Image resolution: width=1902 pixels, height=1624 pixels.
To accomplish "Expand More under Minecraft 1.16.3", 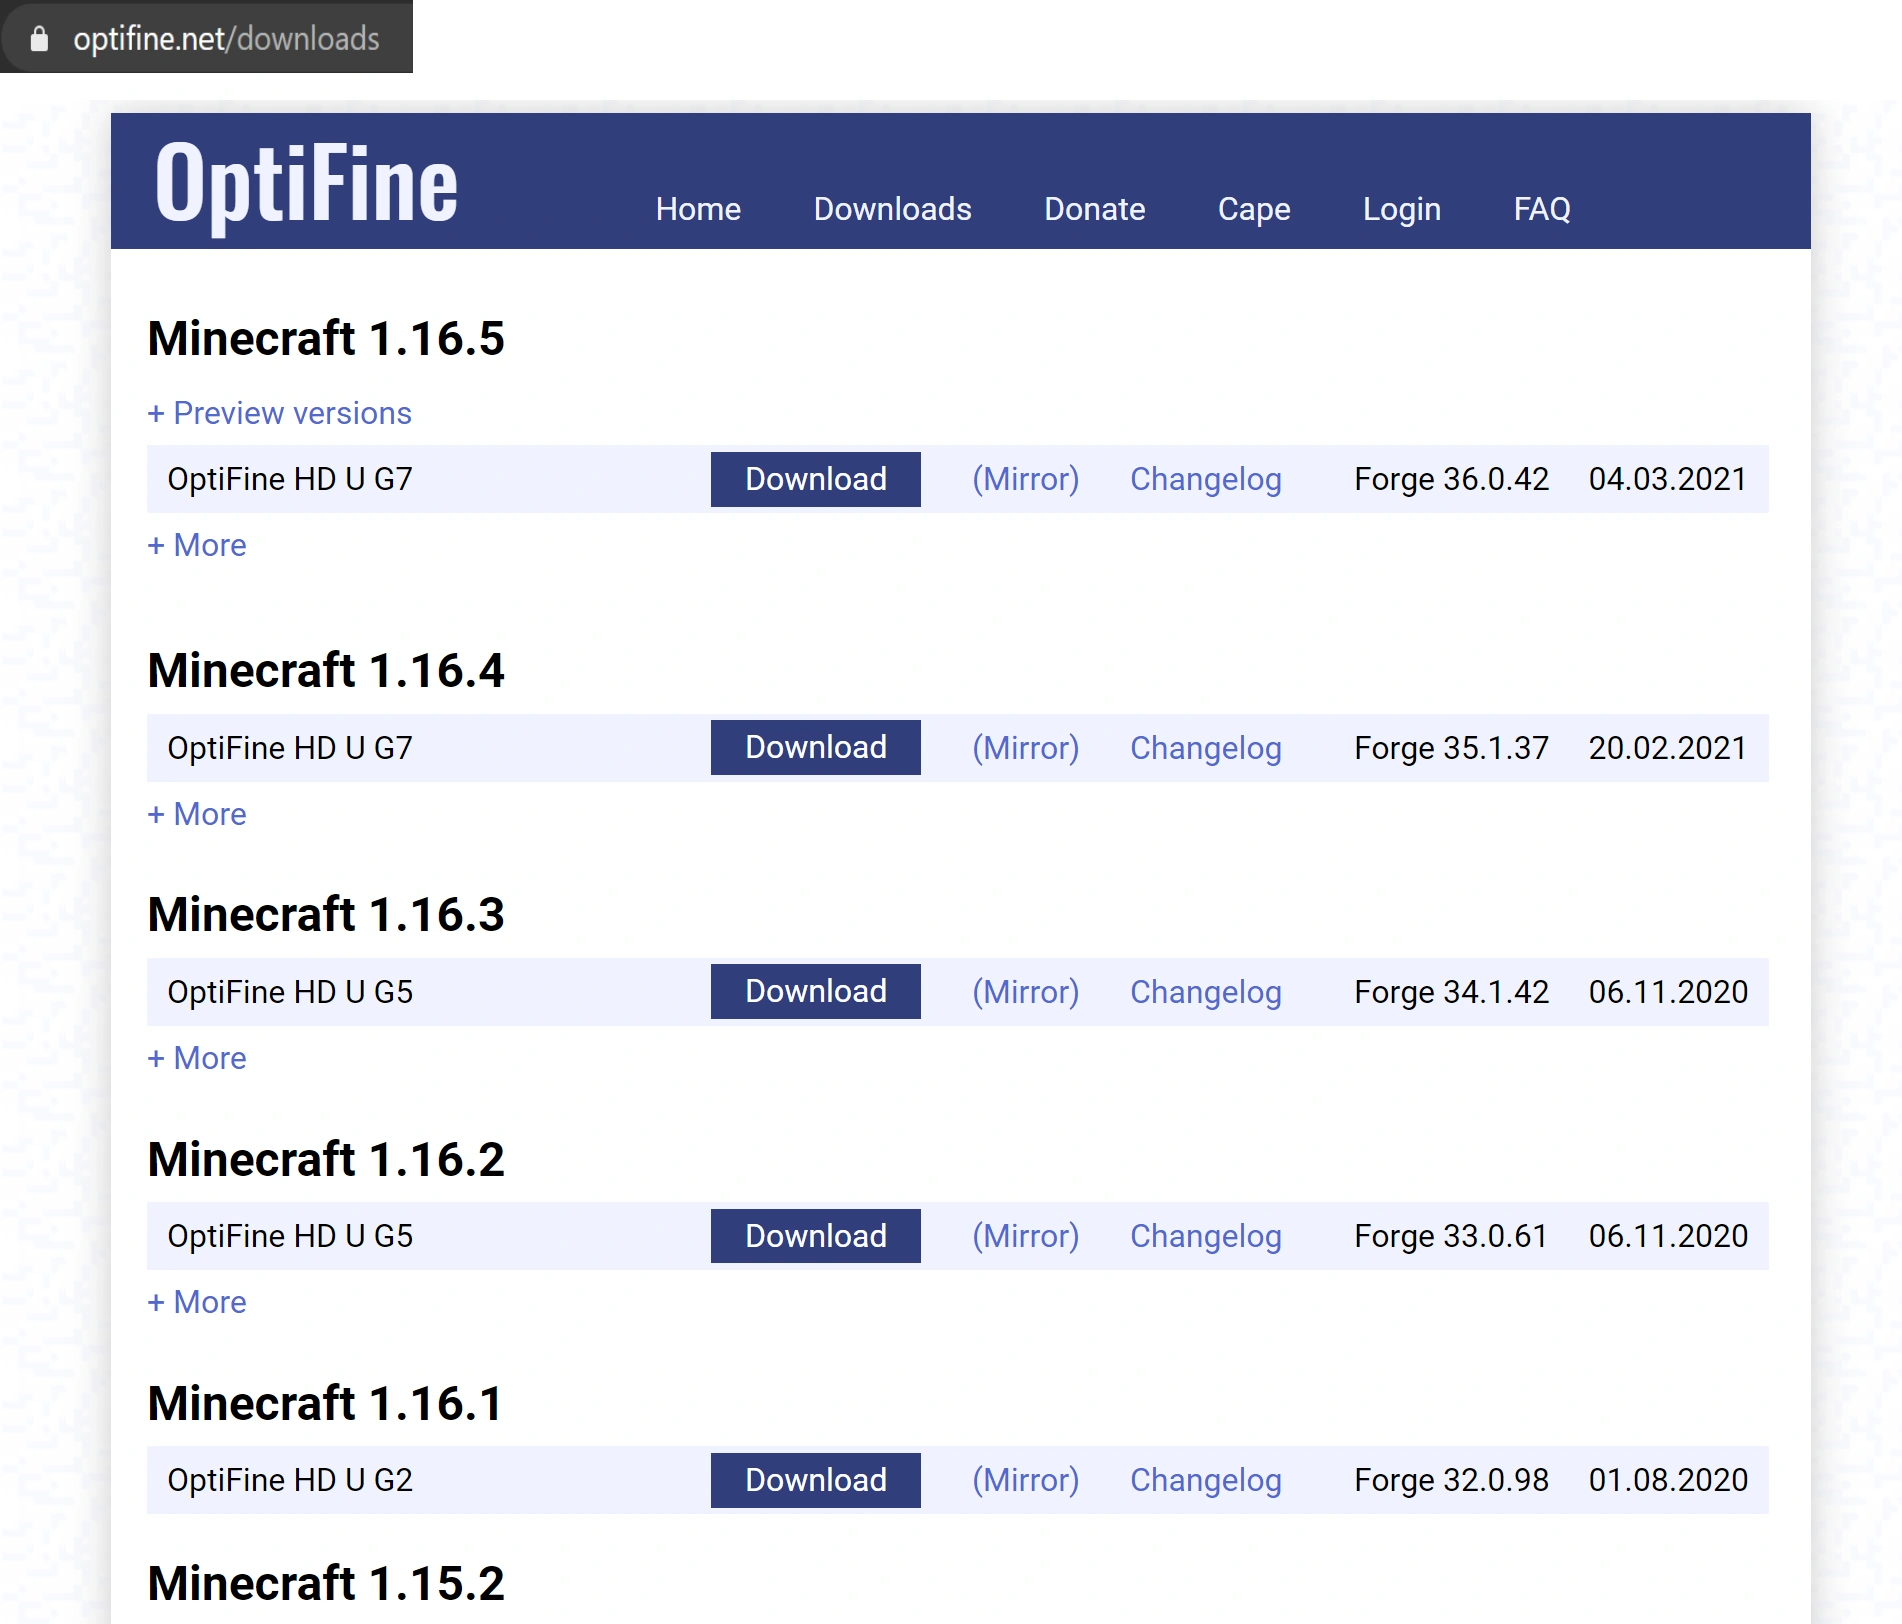I will pos(196,1058).
